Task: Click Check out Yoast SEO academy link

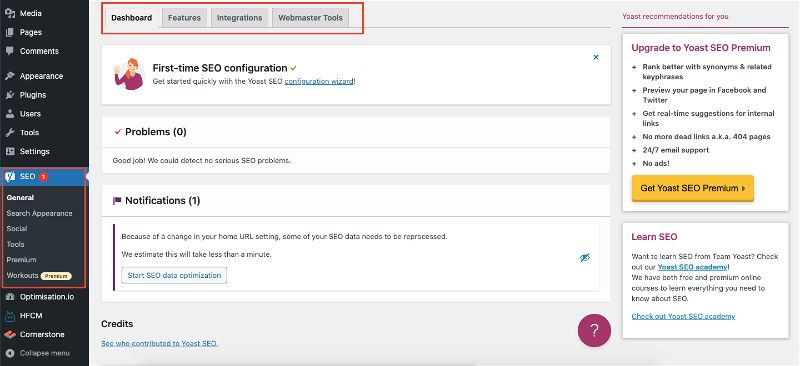Action: pyautogui.click(x=683, y=316)
